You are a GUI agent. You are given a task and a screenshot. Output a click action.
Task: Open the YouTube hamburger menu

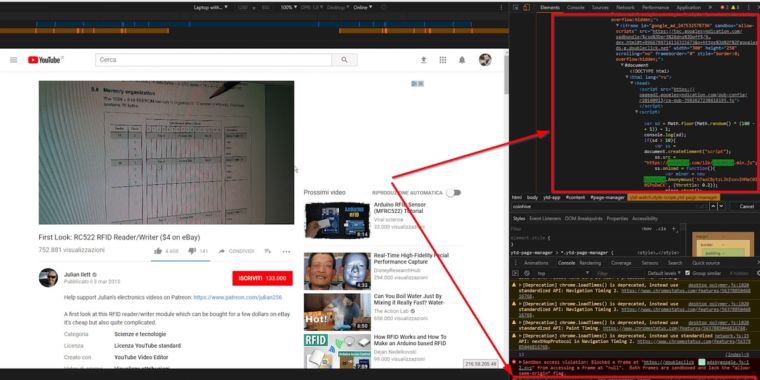[x=14, y=60]
